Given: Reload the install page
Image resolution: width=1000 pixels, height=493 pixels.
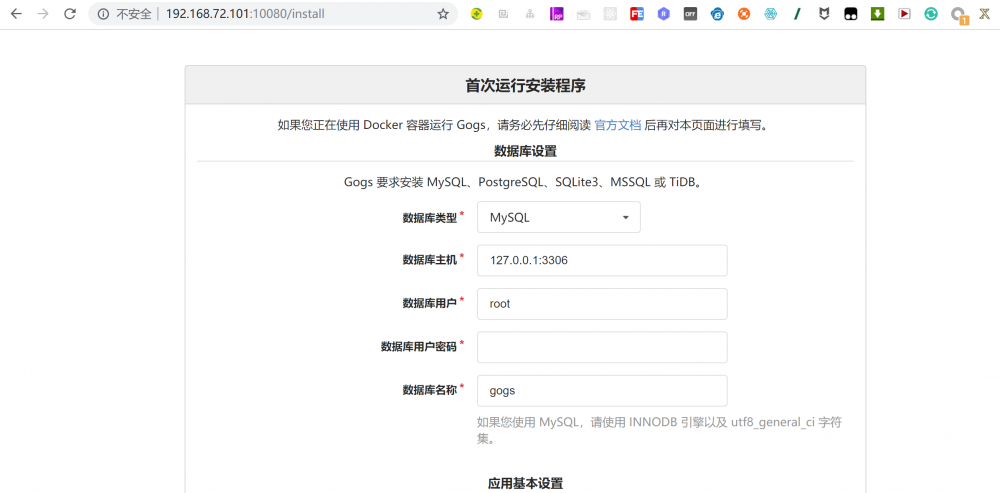Looking at the screenshot, I should 70,14.
